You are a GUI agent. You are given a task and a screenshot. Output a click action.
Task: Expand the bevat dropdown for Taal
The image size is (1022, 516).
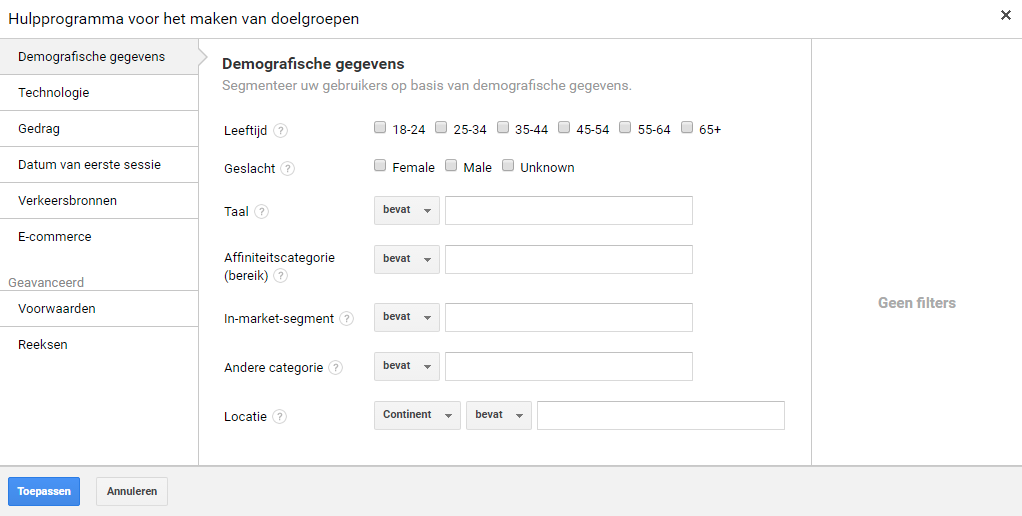(407, 210)
